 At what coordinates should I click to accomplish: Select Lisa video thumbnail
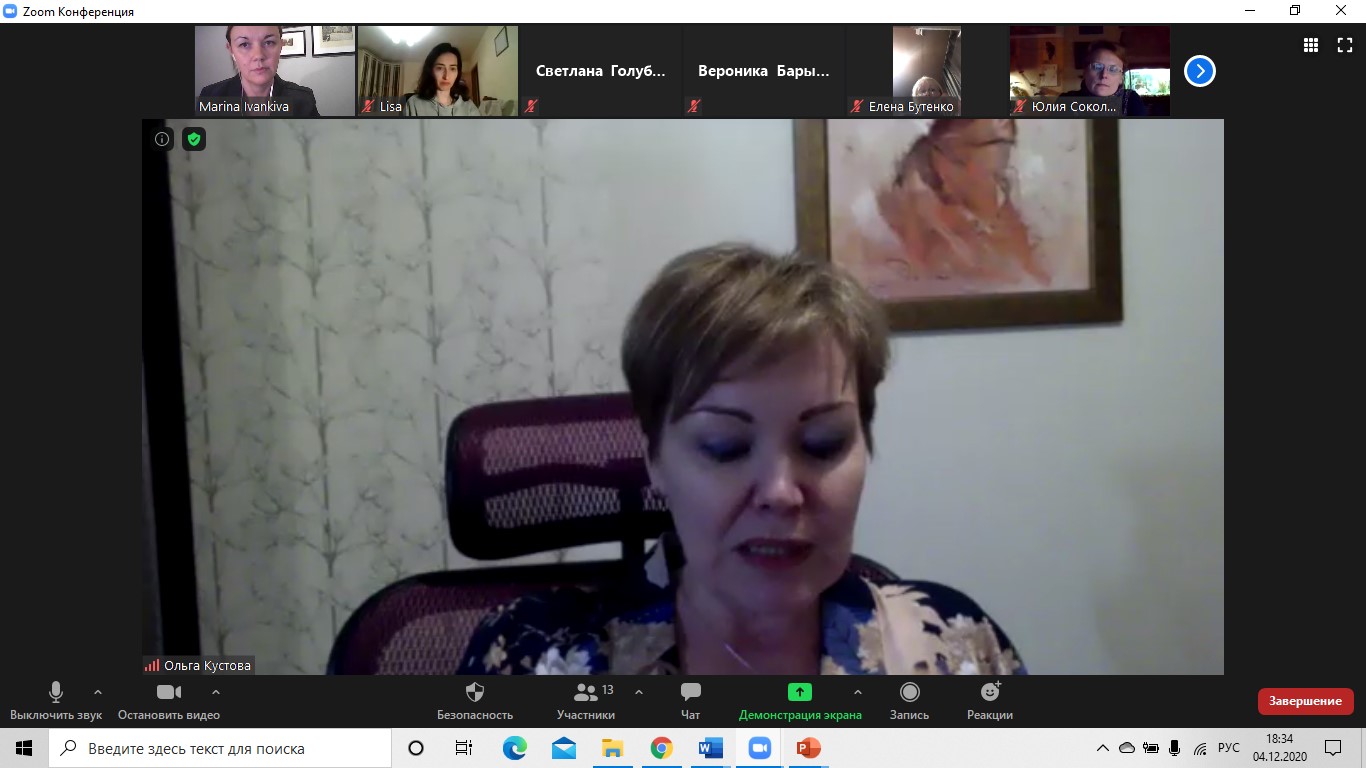click(438, 71)
